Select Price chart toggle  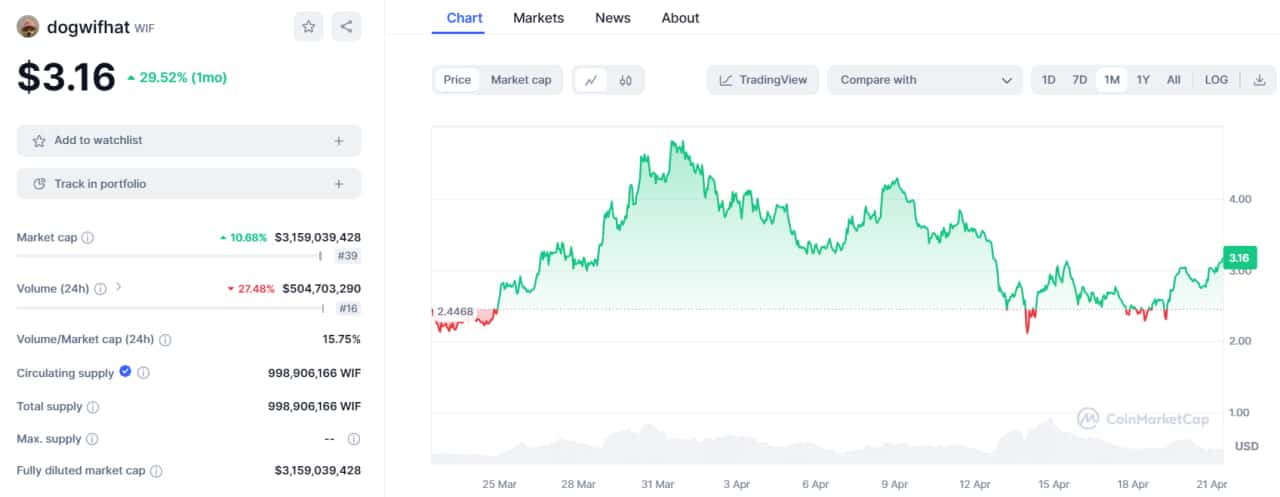(x=457, y=80)
